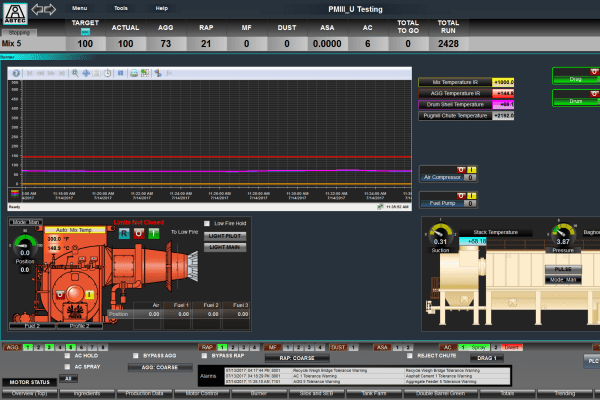Print the trend chart

pos(134,73)
